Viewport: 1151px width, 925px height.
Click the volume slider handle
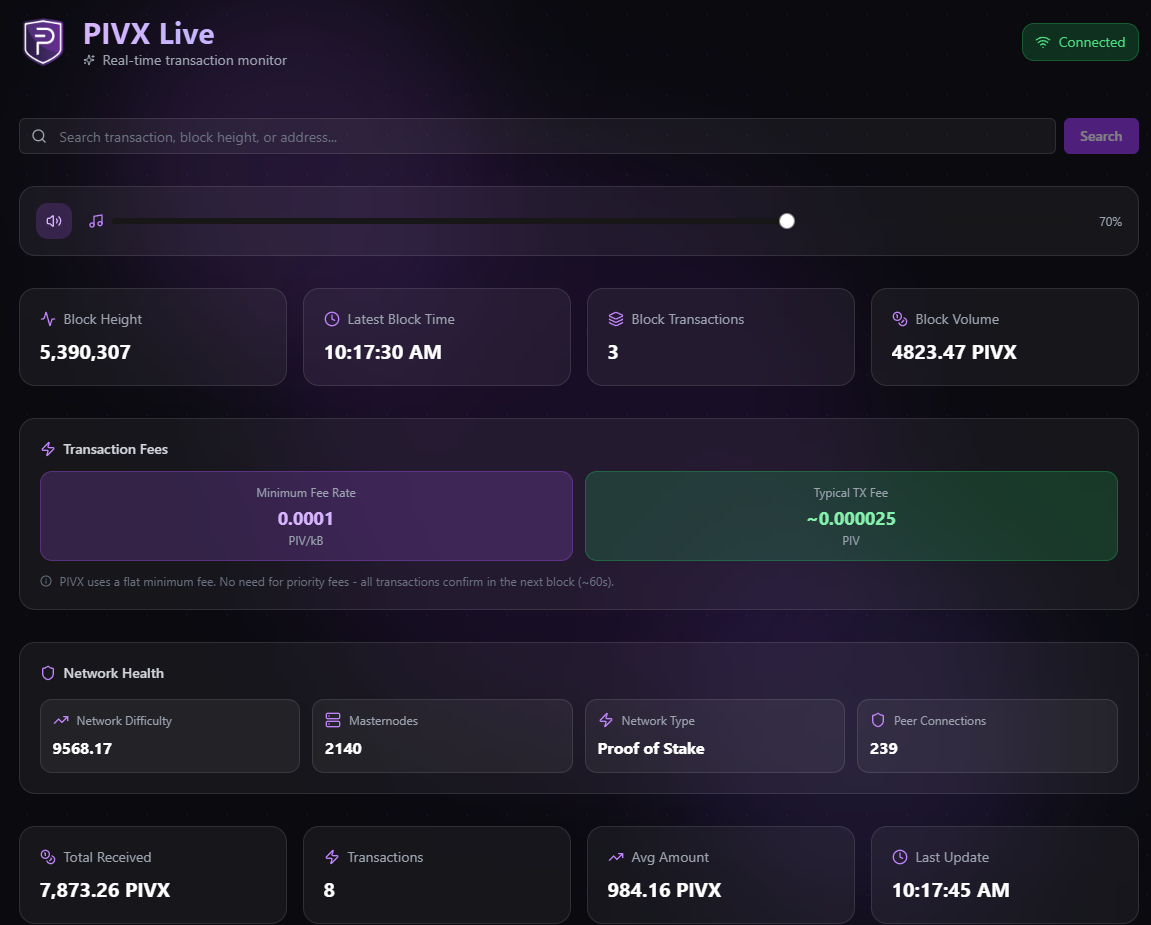point(787,221)
